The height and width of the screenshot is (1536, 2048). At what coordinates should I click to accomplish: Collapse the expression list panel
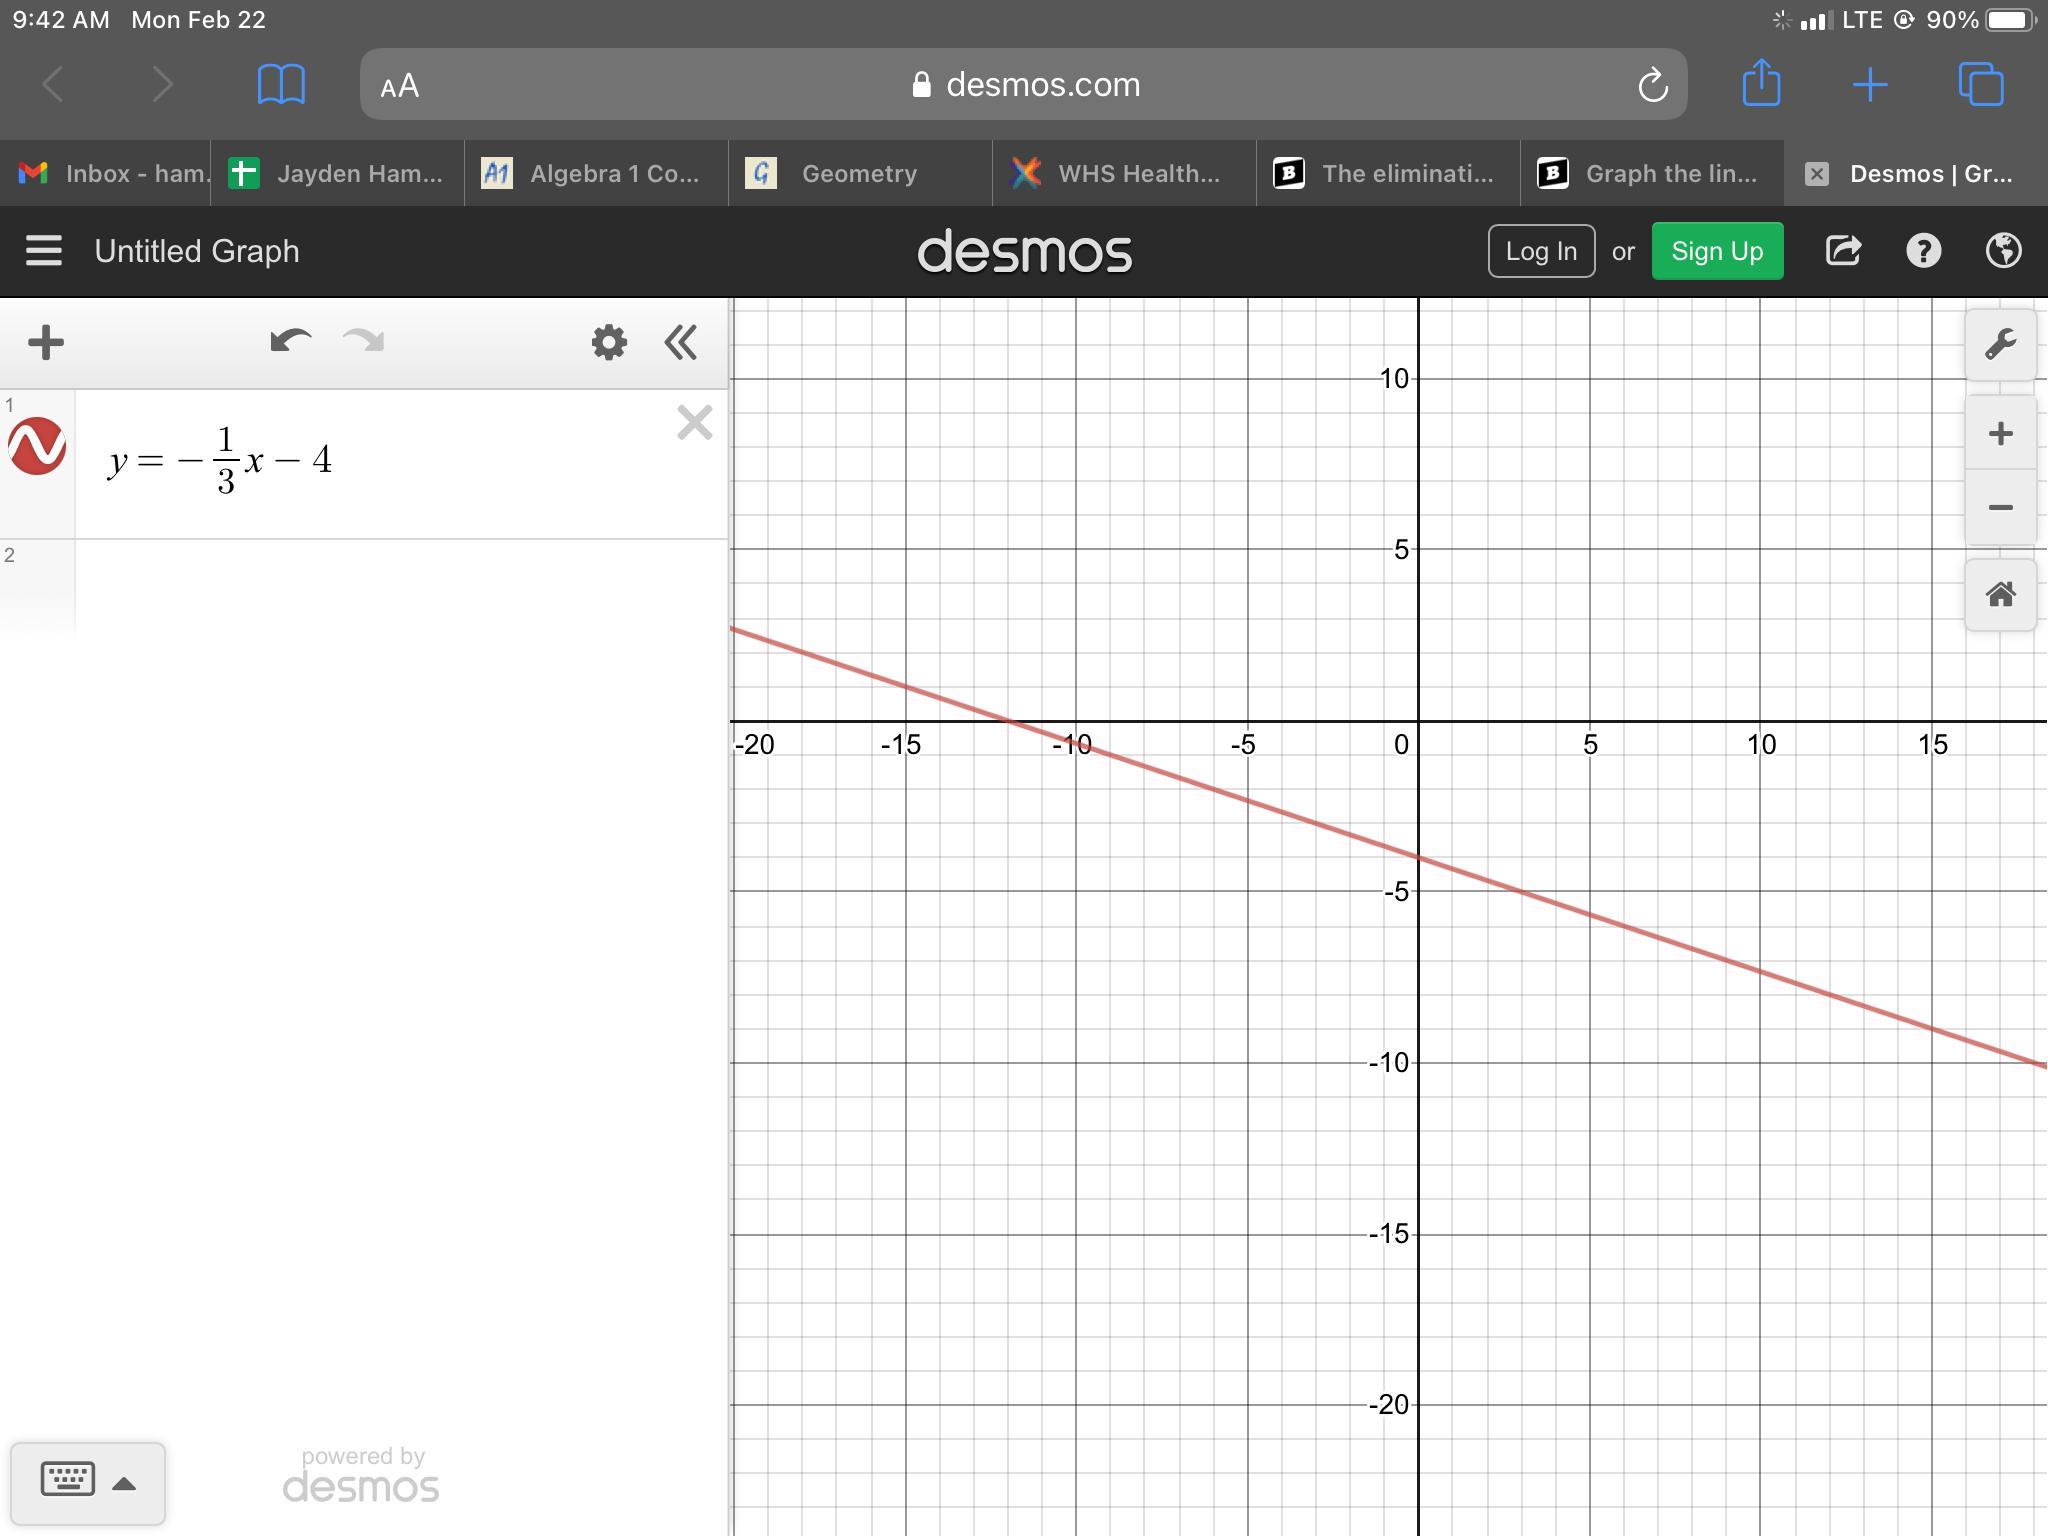click(x=681, y=343)
